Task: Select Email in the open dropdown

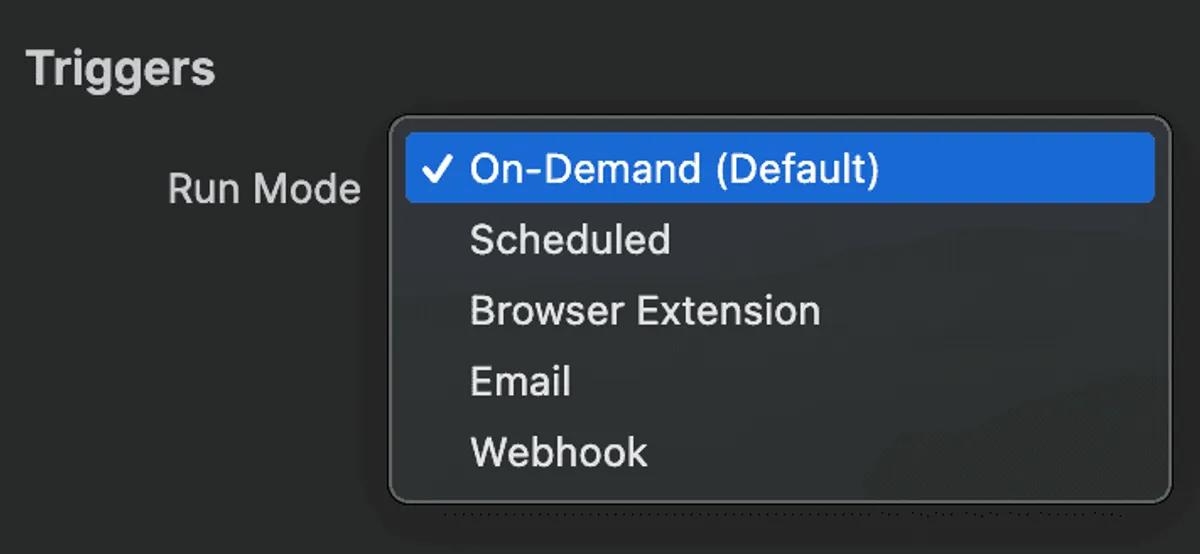Action: (x=520, y=382)
